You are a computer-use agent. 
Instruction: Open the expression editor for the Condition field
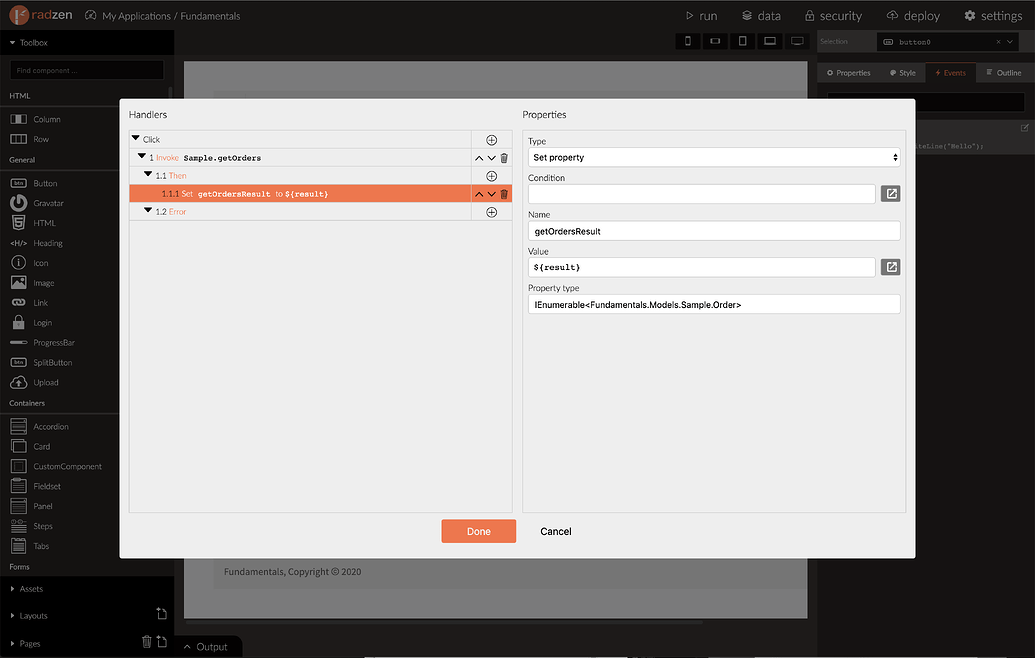890,194
